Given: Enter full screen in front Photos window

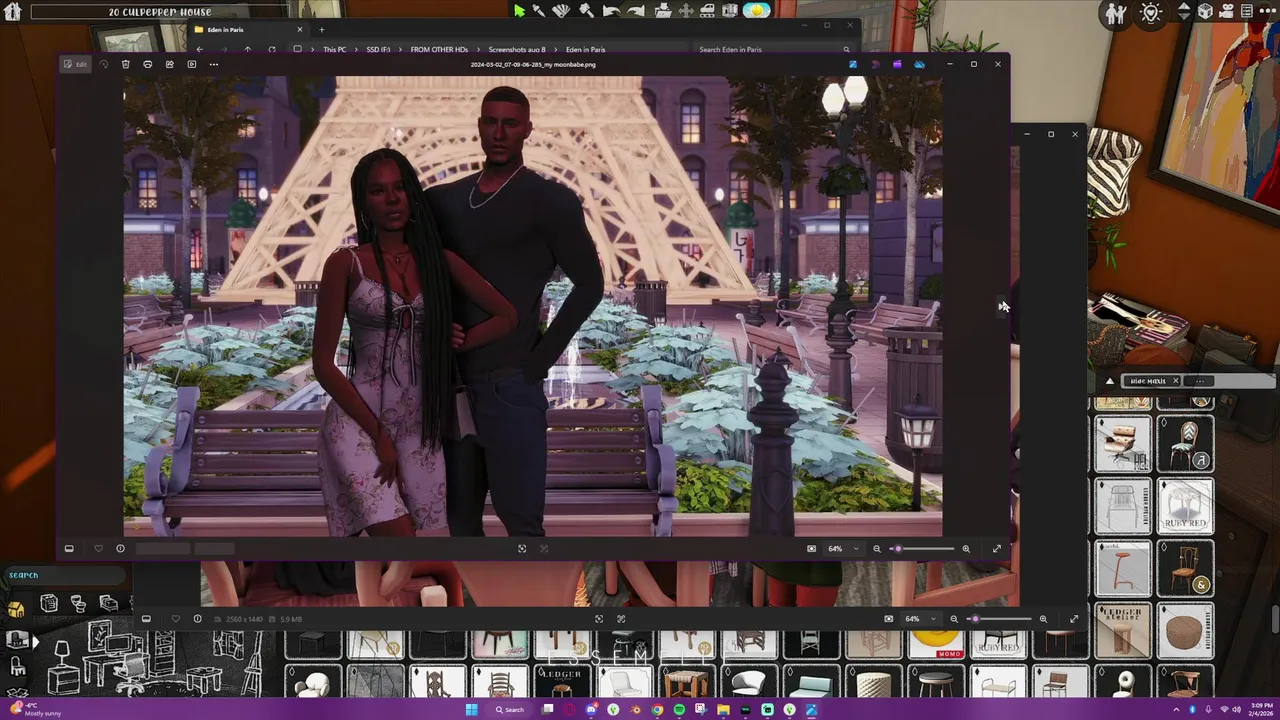Looking at the screenshot, I should tap(997, 548).
